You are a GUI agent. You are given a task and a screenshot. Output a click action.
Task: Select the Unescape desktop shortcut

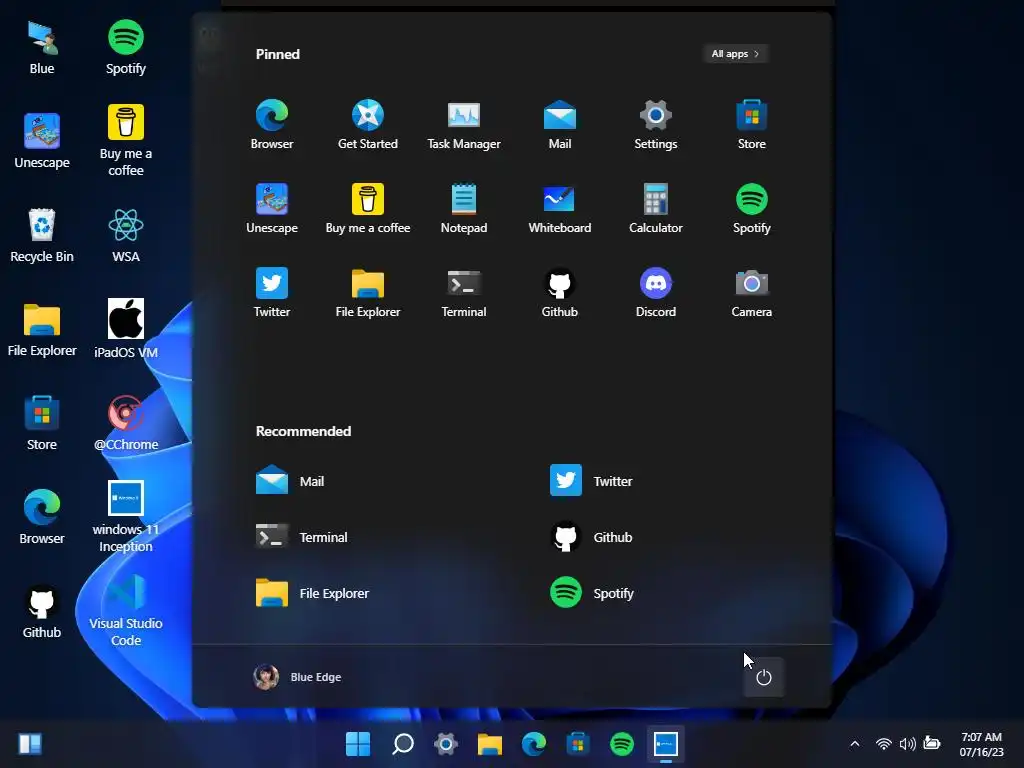42,141
